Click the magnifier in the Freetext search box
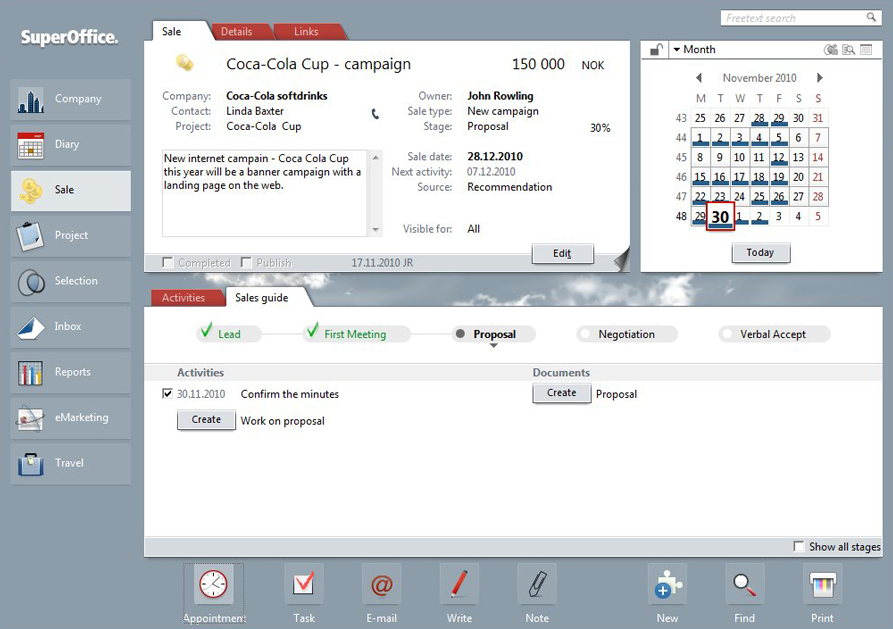 (871, 17)
